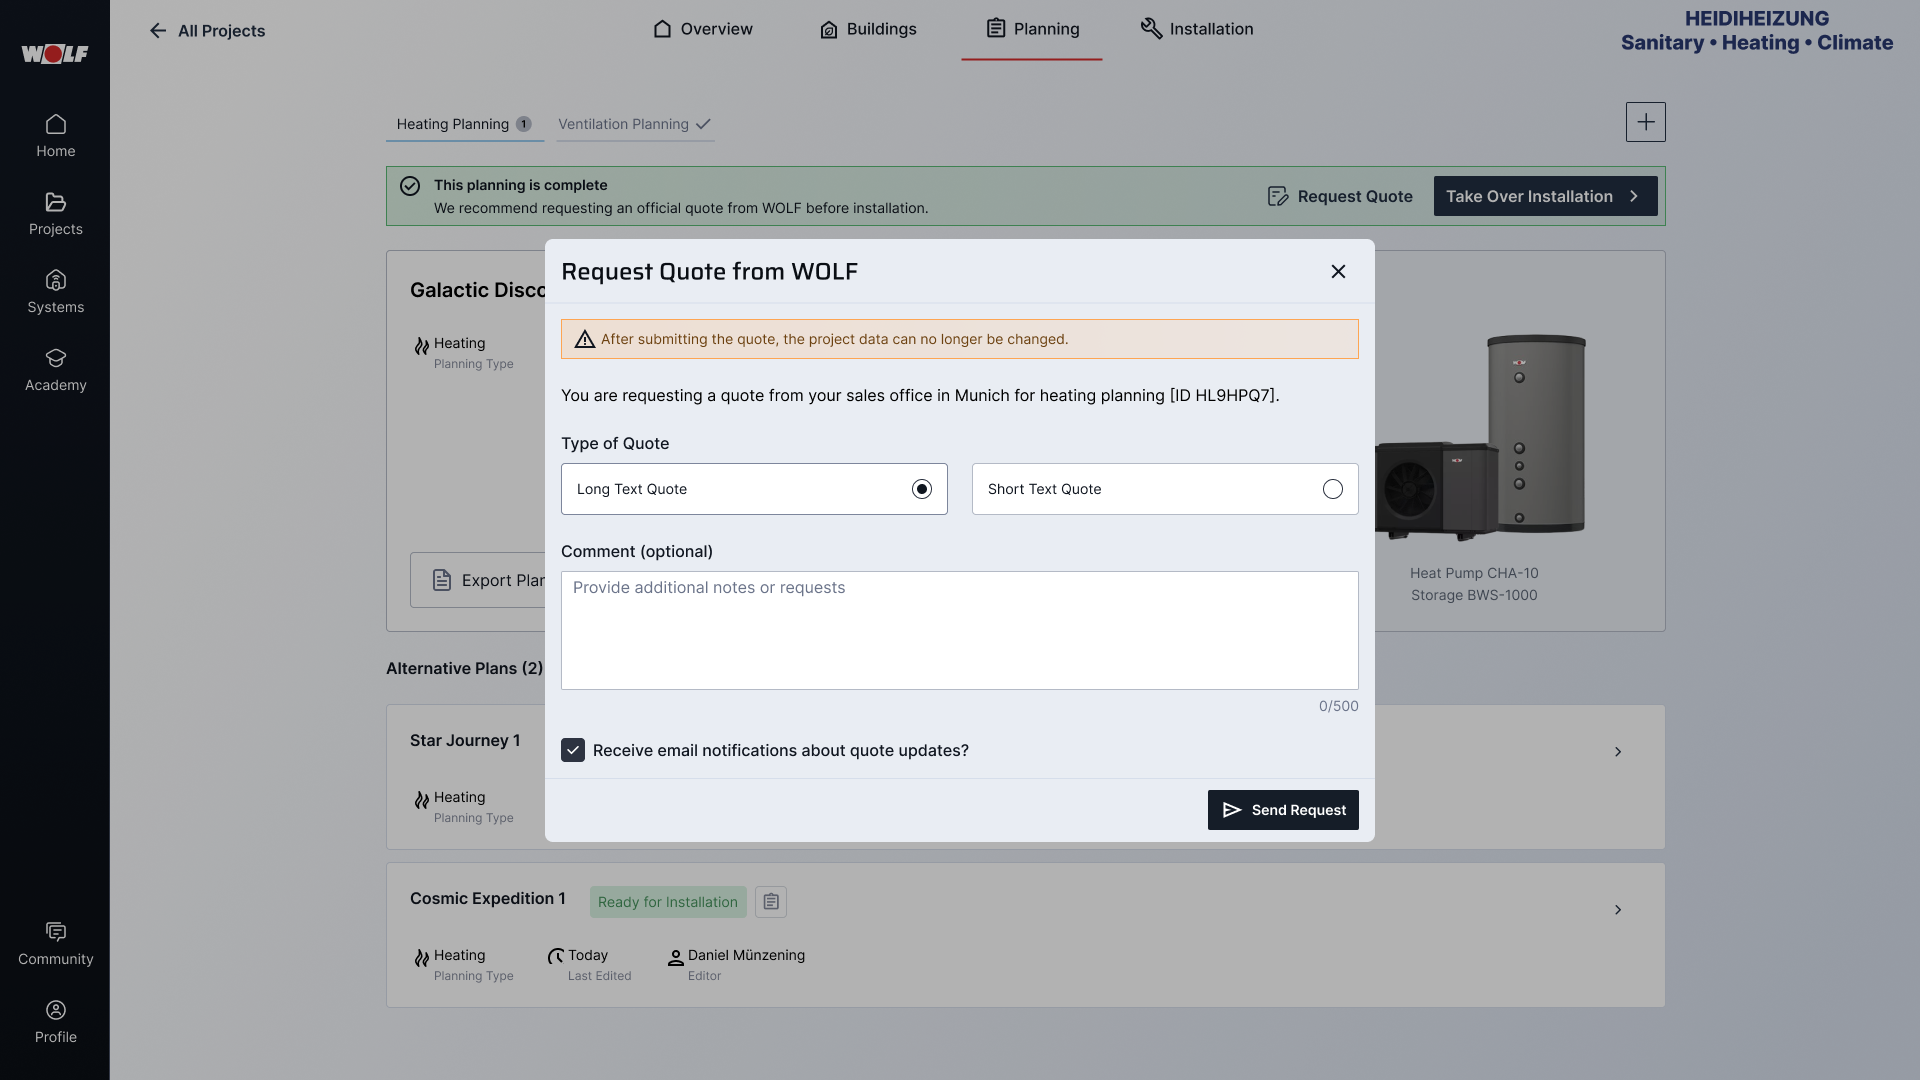The width and height of the screenshot is (1920, 1080).
Task: Open the Community section
Action: [55, 941]
